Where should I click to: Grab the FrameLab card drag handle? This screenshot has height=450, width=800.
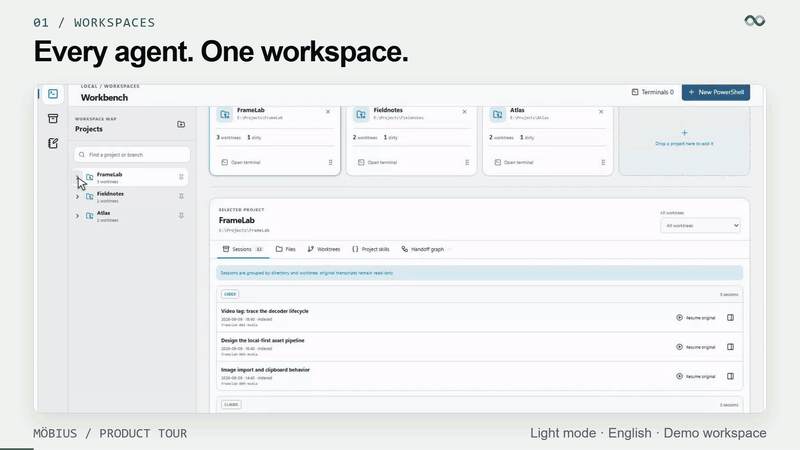(331, 162)
